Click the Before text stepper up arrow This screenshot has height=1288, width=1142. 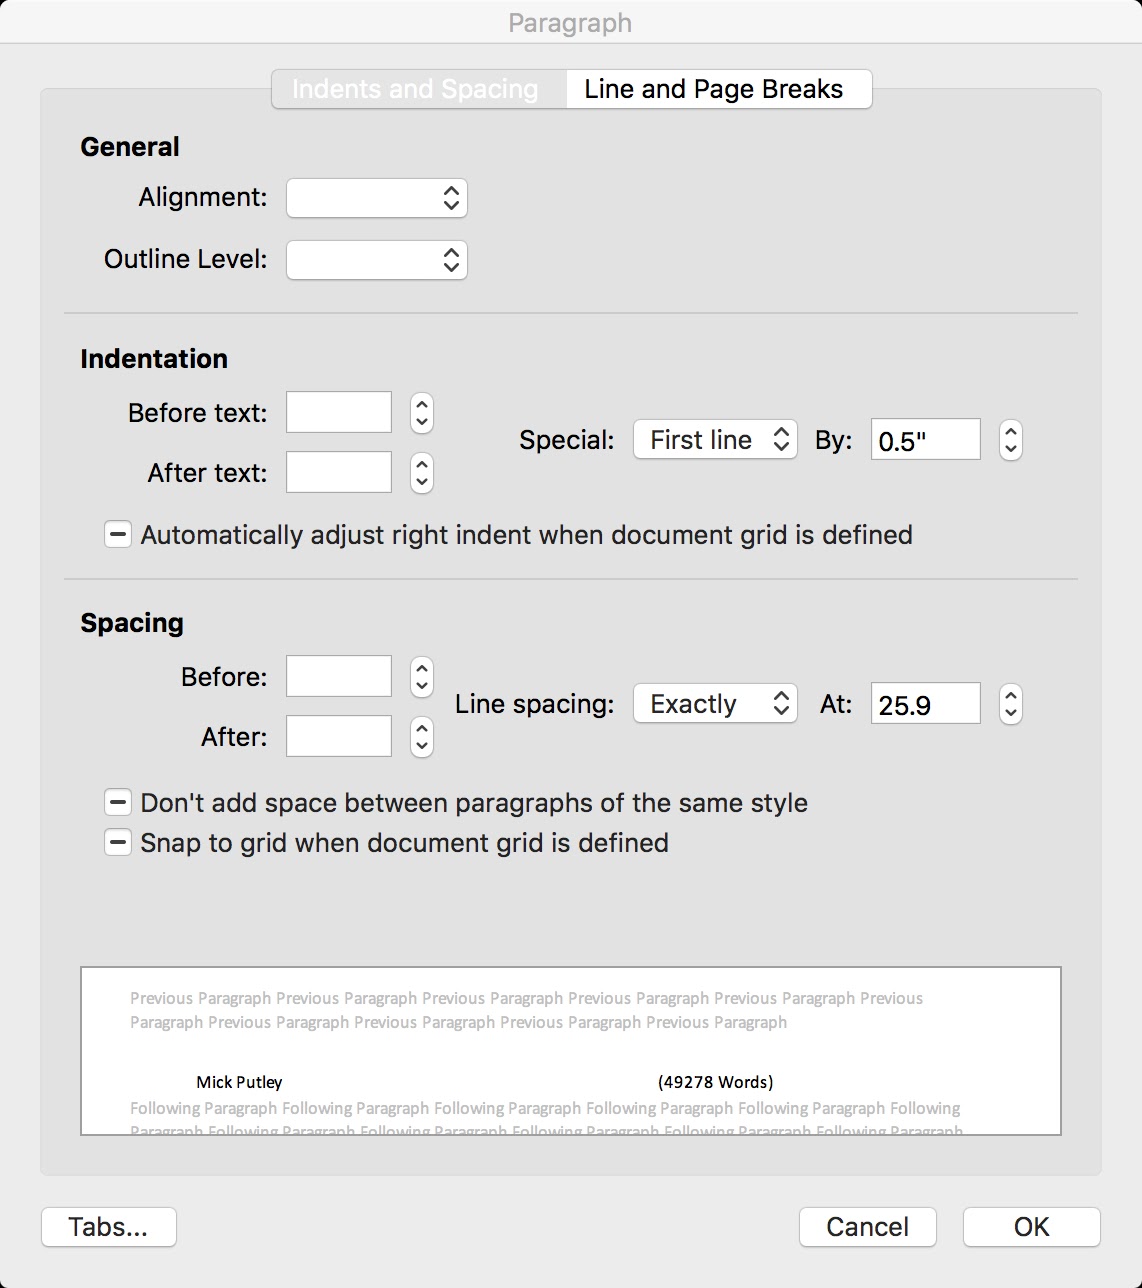click(x=421, y=404)
